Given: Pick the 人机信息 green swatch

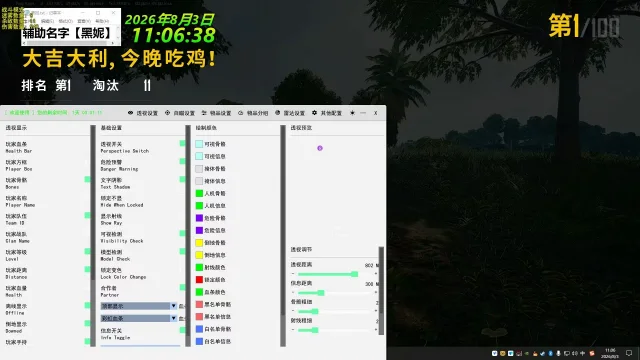Looking at the screenshot, I should [199, 205].
